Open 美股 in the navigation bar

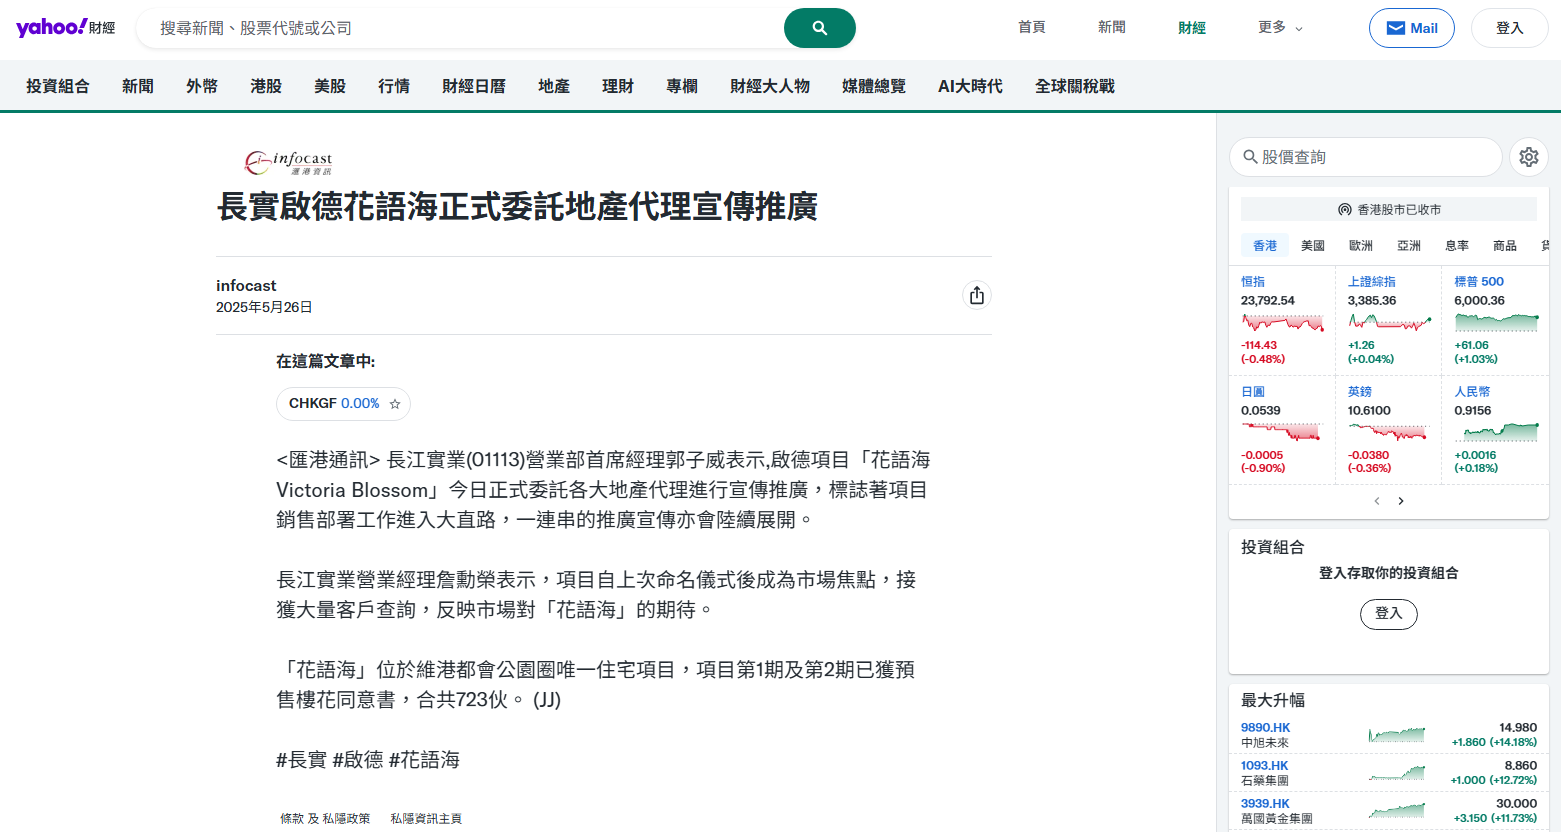(330, 86)
